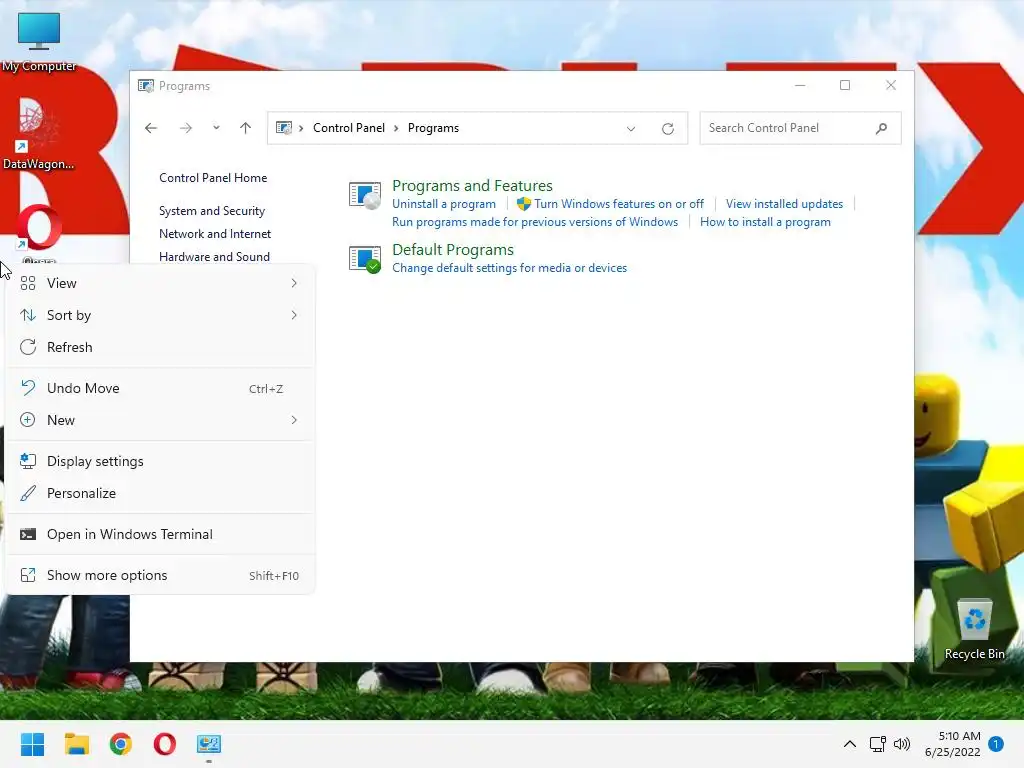Open recent locations dropdown arrow
The width and height of the screenshot is (1024, 768).
216,128
